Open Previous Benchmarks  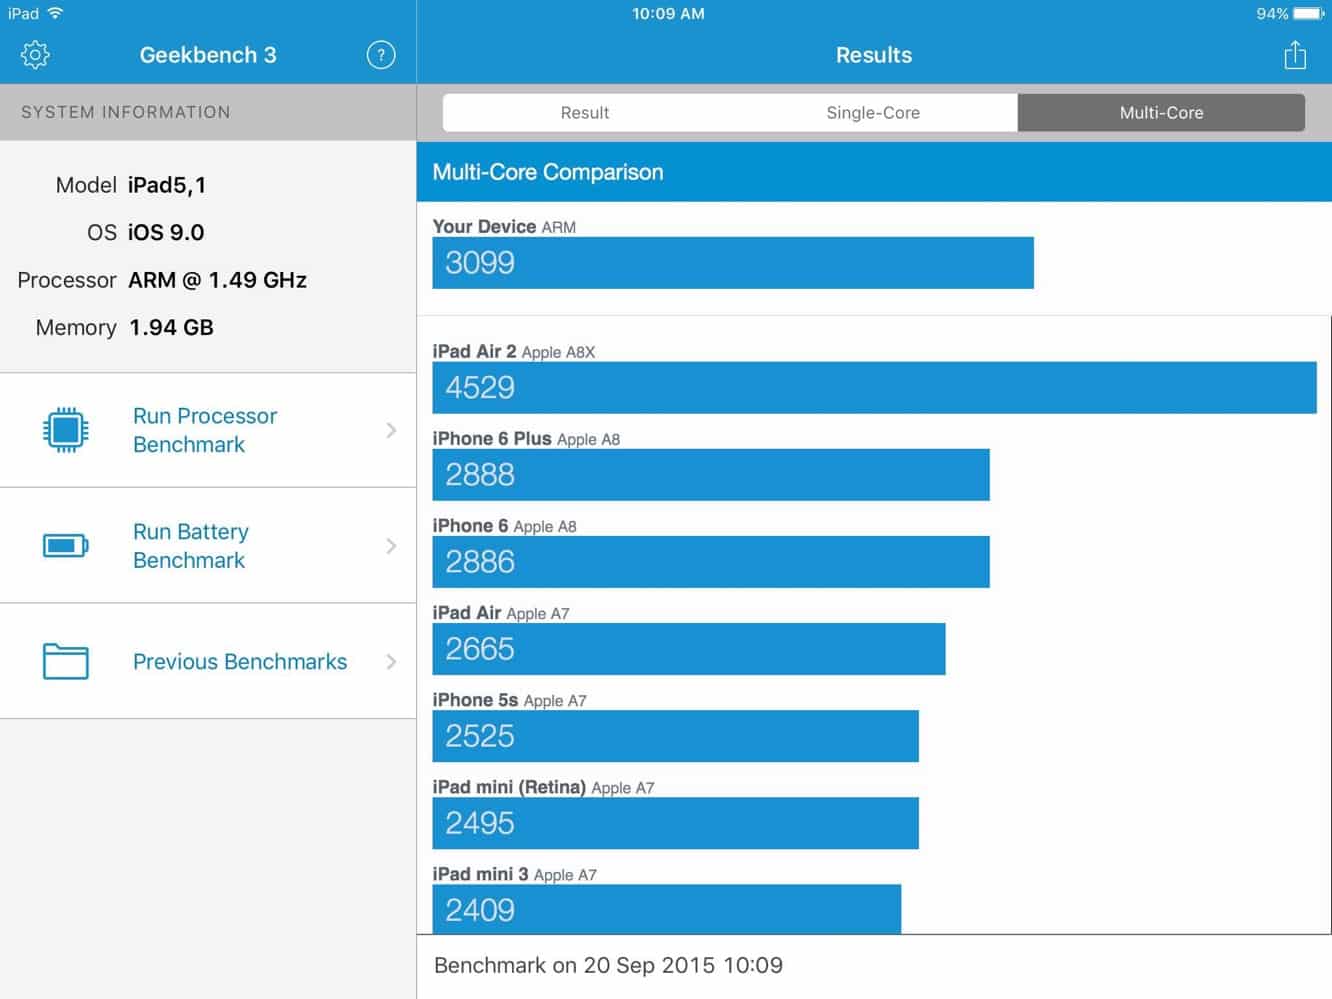[208, 661]
